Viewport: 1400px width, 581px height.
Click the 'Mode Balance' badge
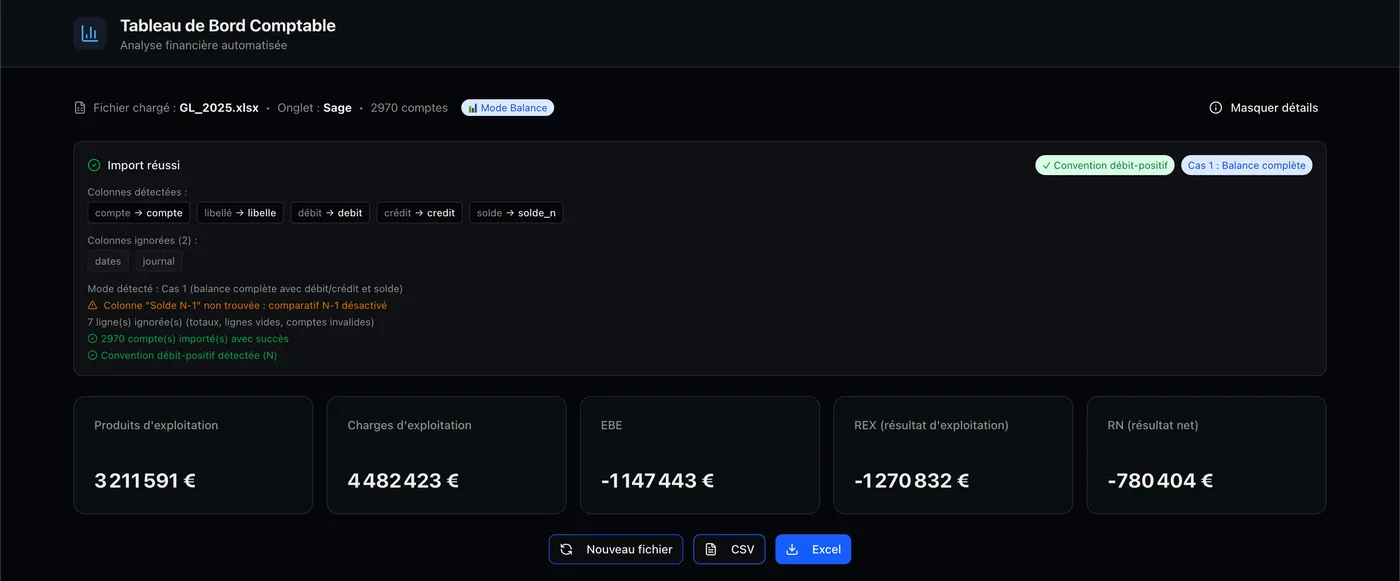(507, 108)
